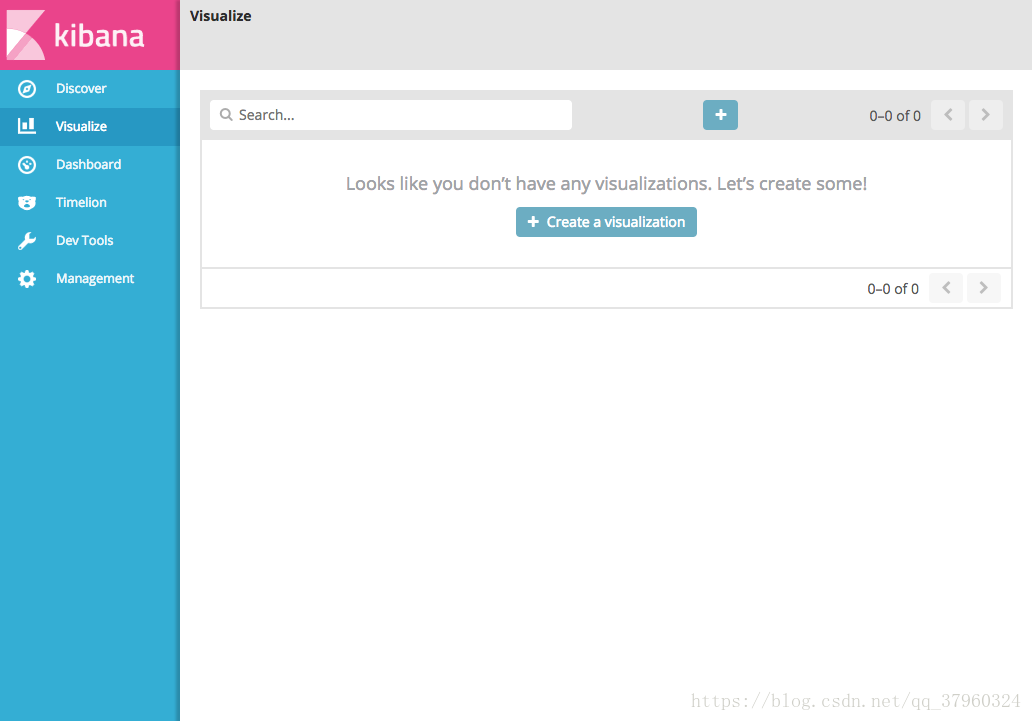The image size is (1032, 721).
Task: Navigate to Dashboard
Action: point(90,165)
